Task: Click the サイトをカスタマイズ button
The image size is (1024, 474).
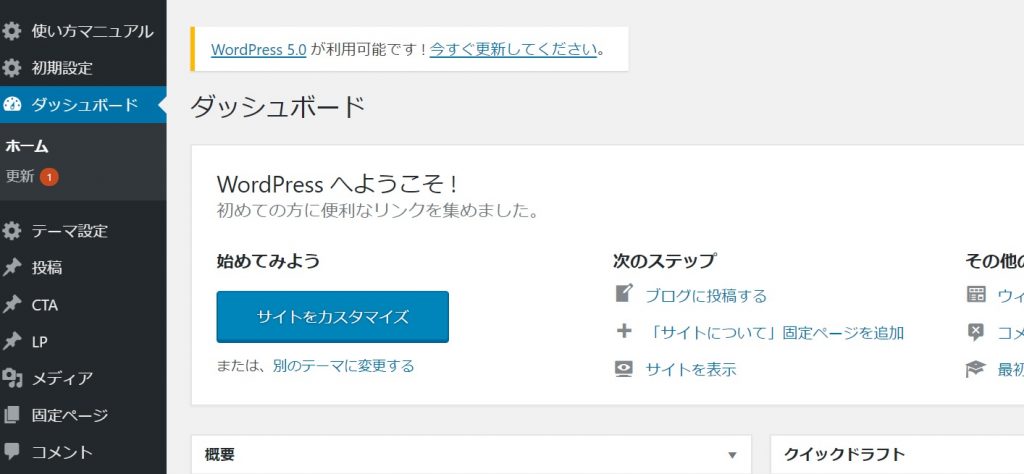Action: tap(332, 317)
